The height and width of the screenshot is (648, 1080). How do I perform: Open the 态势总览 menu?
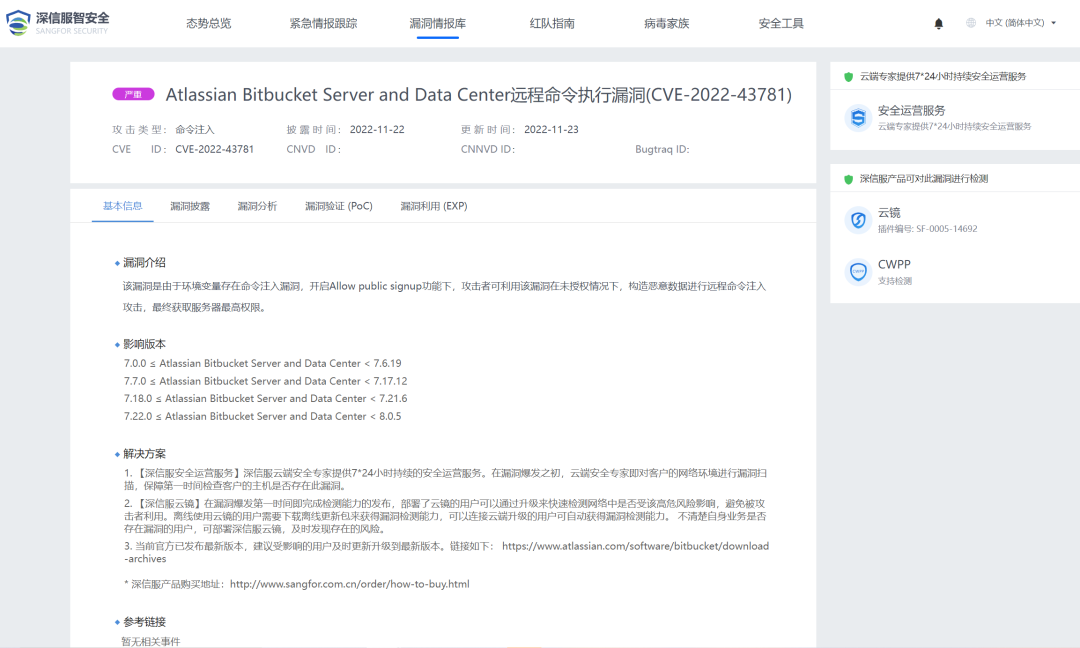point(209,23)
